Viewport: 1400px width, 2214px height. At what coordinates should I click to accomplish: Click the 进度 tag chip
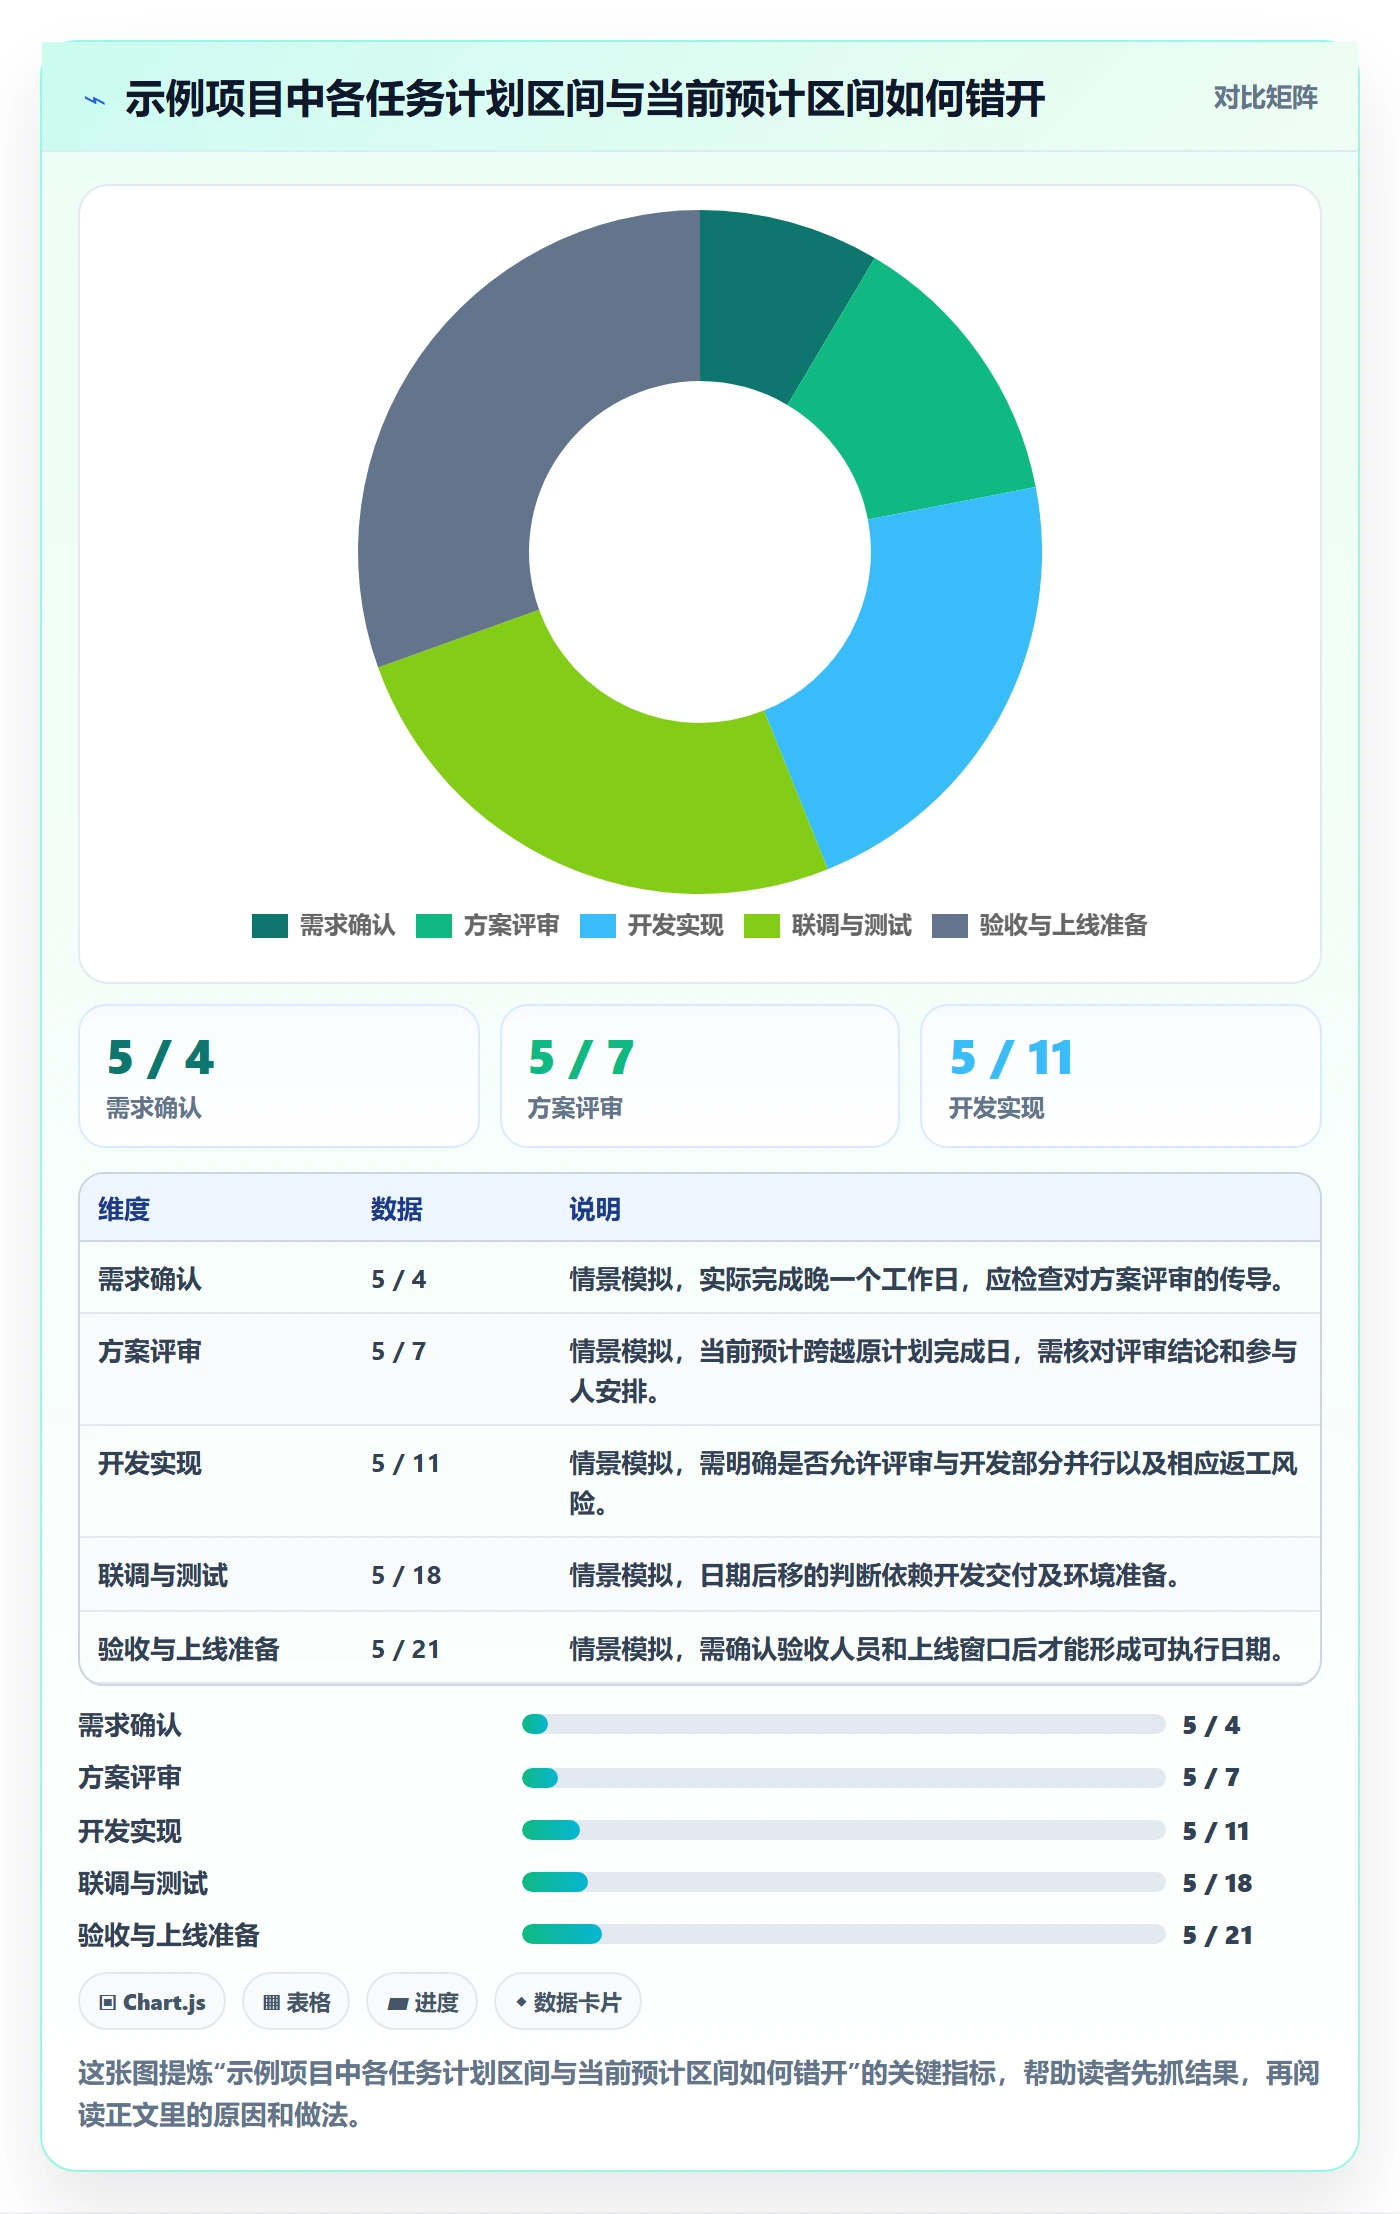[422, 2002]
